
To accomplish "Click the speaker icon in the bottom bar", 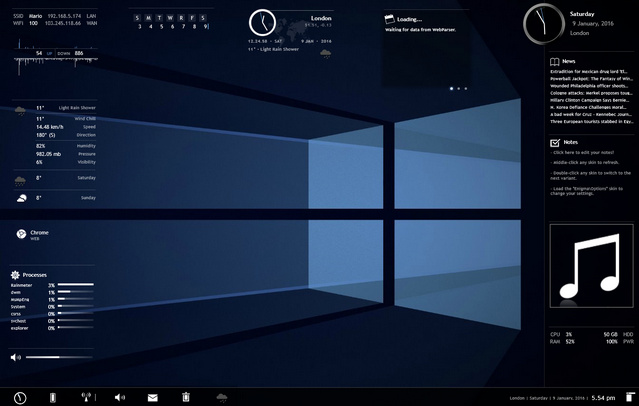I will [x=120, y=397].
